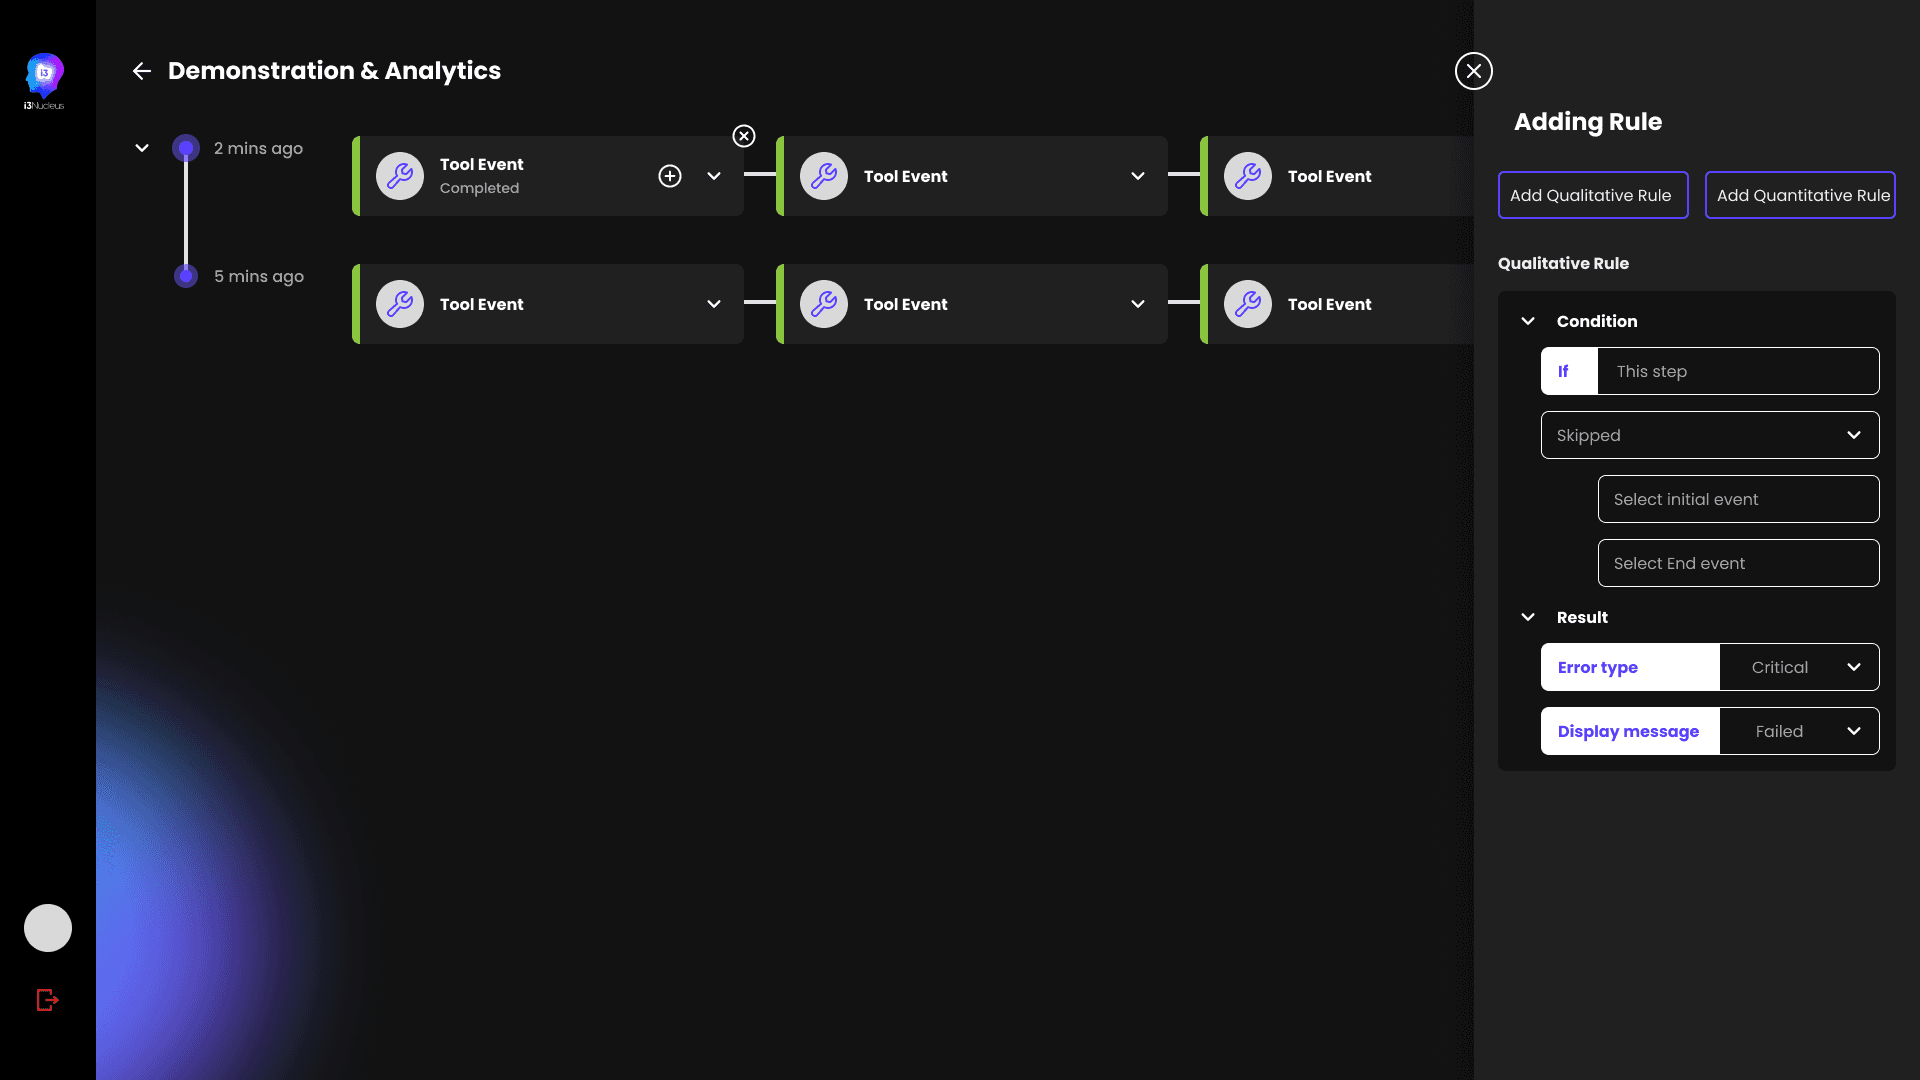The width and height of the screenshot is (1920, 1080).
Task: Click the 'Completed' status text
Action: [479, 188]
